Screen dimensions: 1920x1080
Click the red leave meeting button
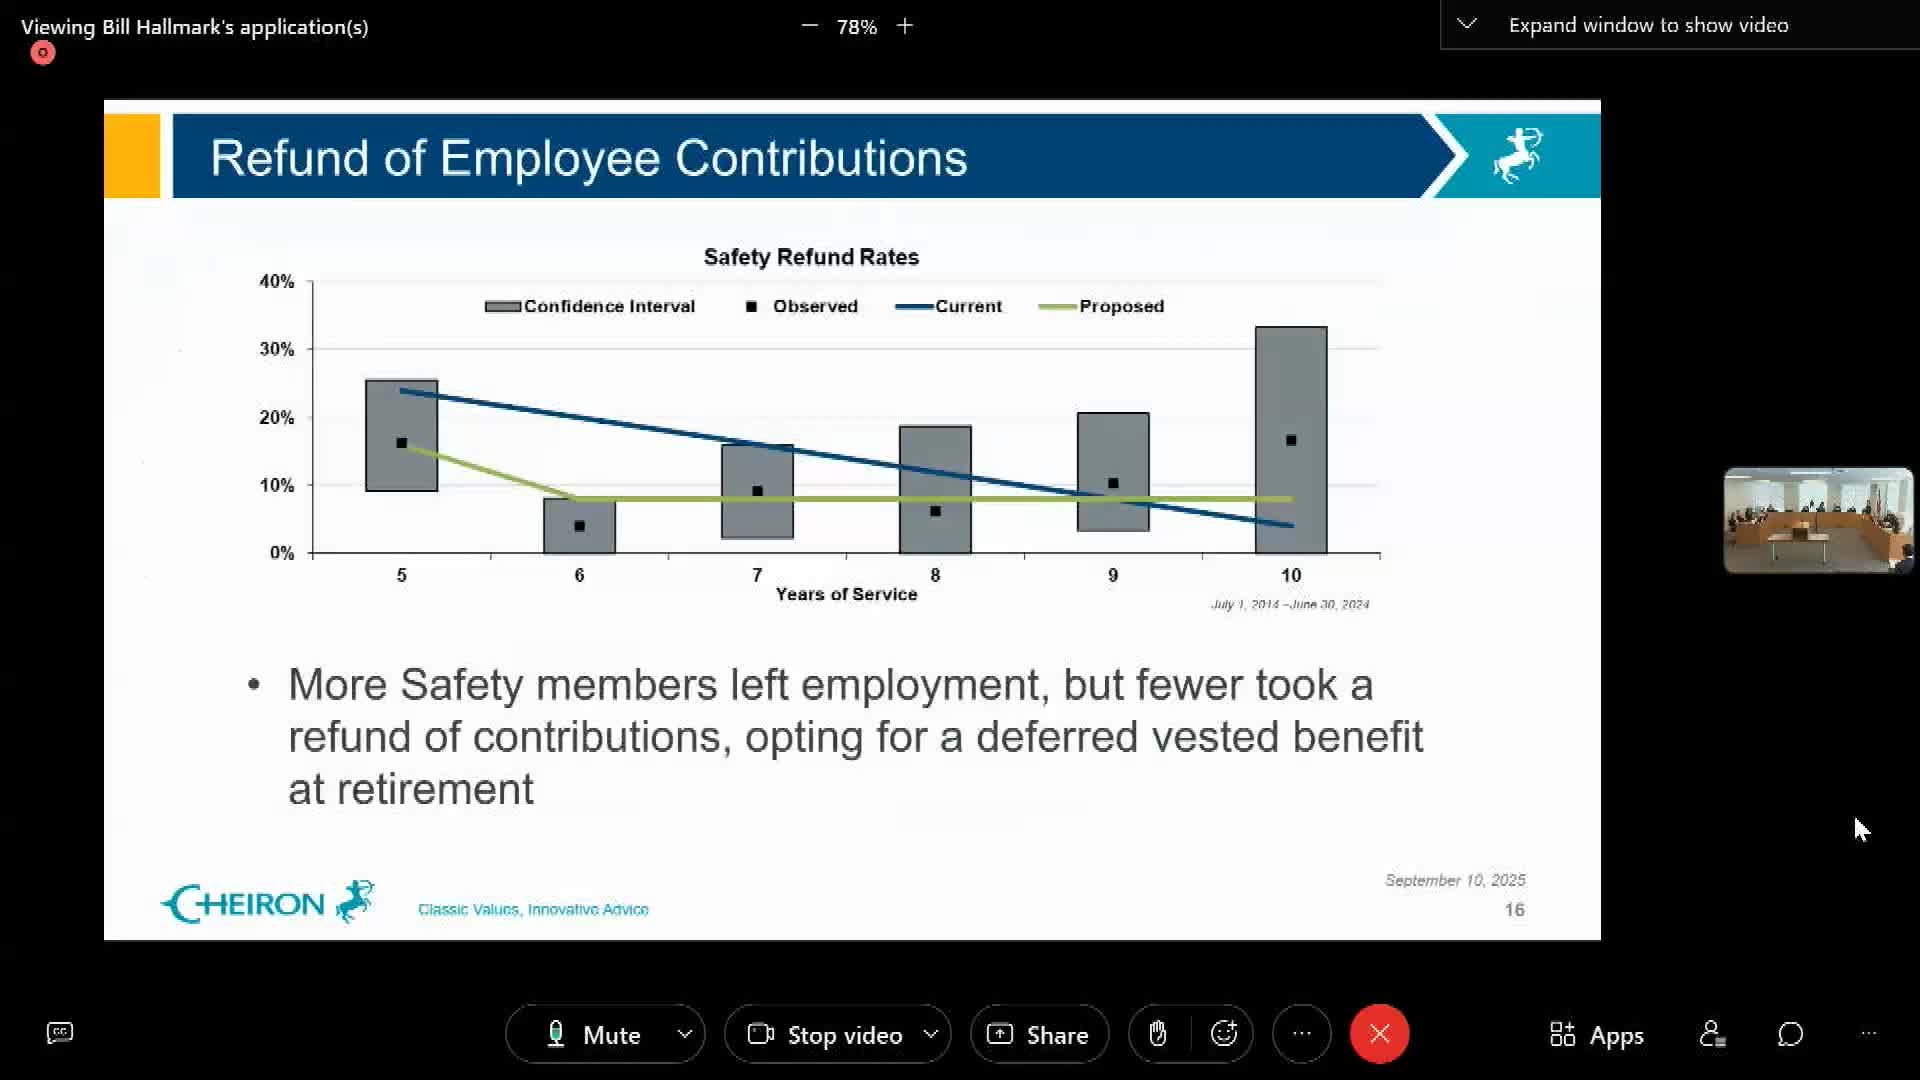click(1379, 1034)
